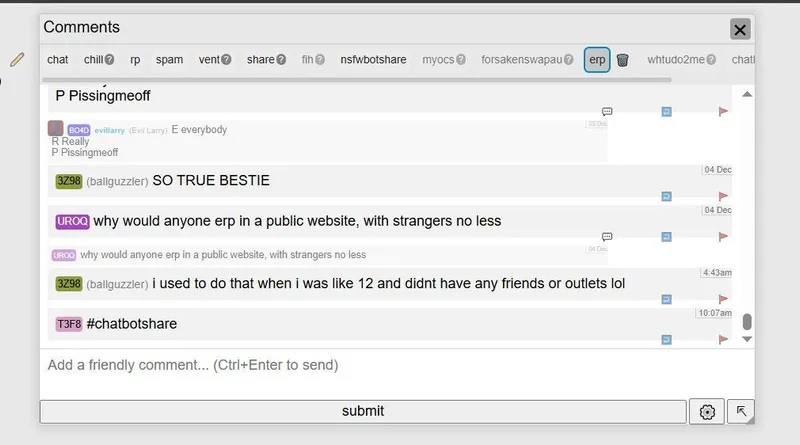
Task: Reply to the SO TRUE BESTIE comment
Action: pos(666,197)
